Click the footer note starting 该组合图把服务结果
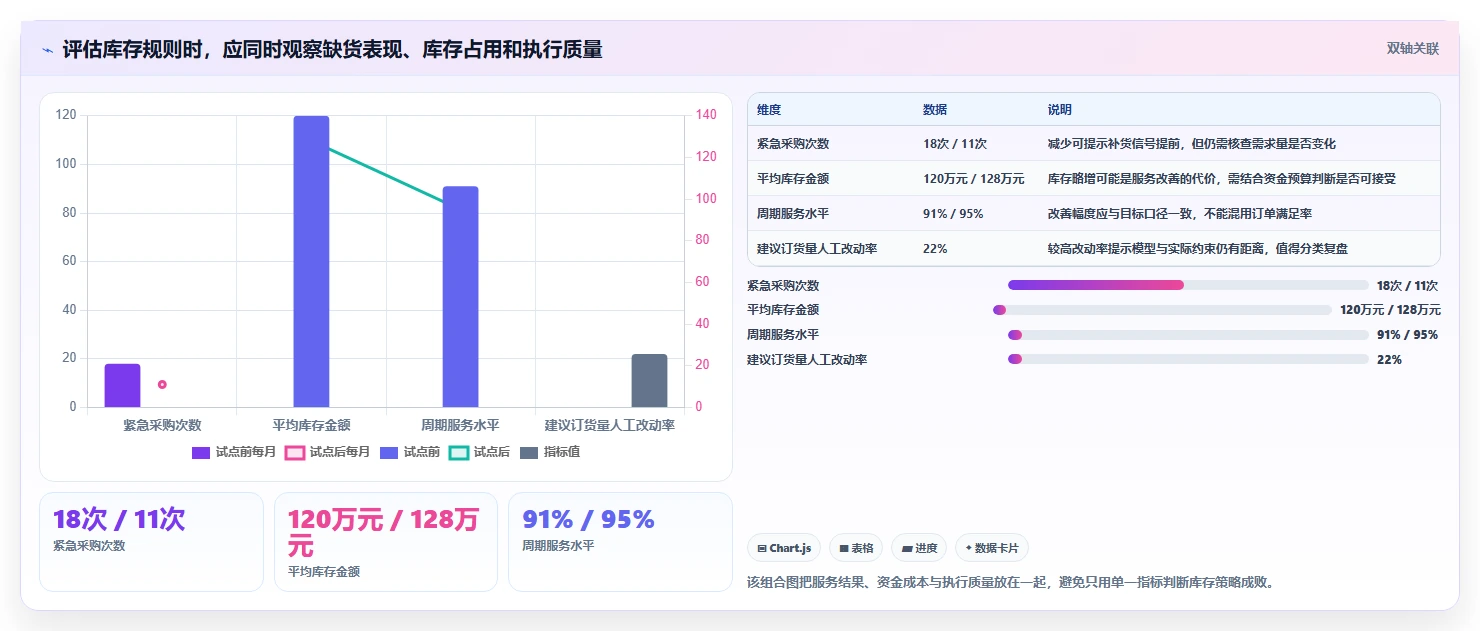The height and width of the screenshot is (631, 1480). [1012, 582]
